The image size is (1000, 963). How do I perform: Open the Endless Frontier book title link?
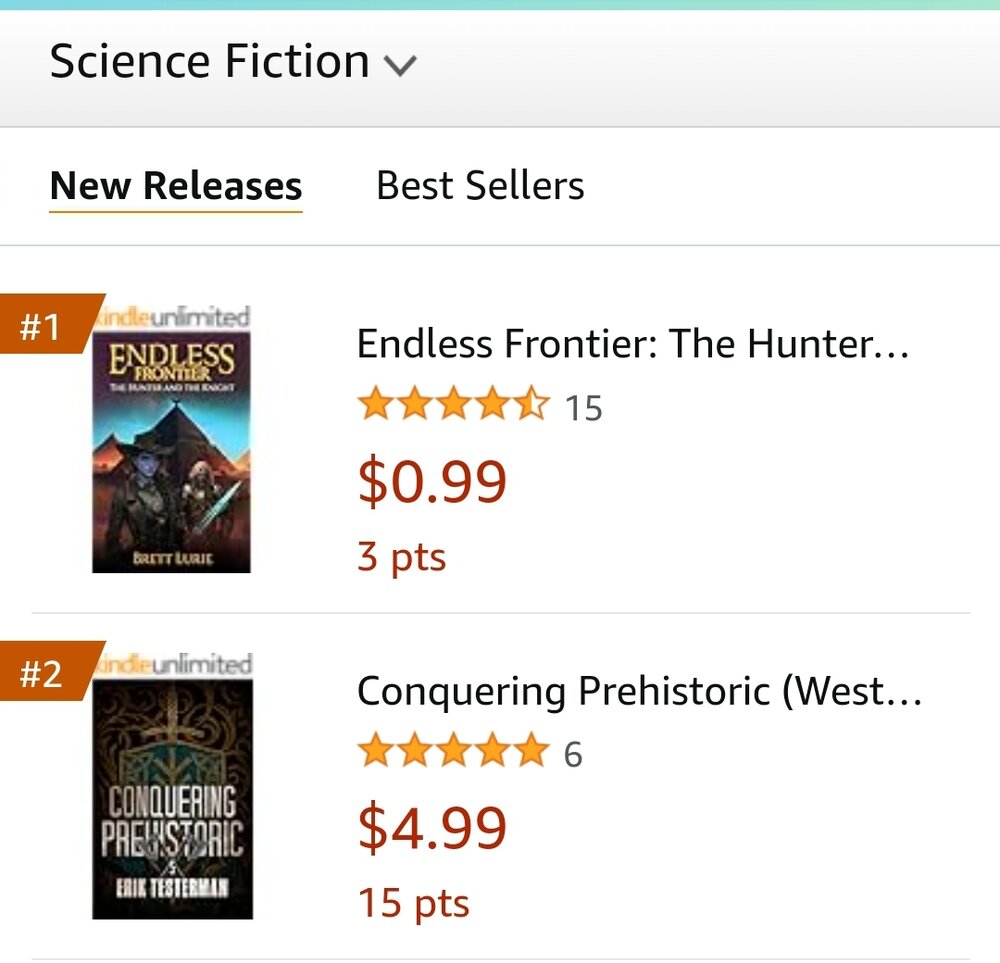[632, 343]
